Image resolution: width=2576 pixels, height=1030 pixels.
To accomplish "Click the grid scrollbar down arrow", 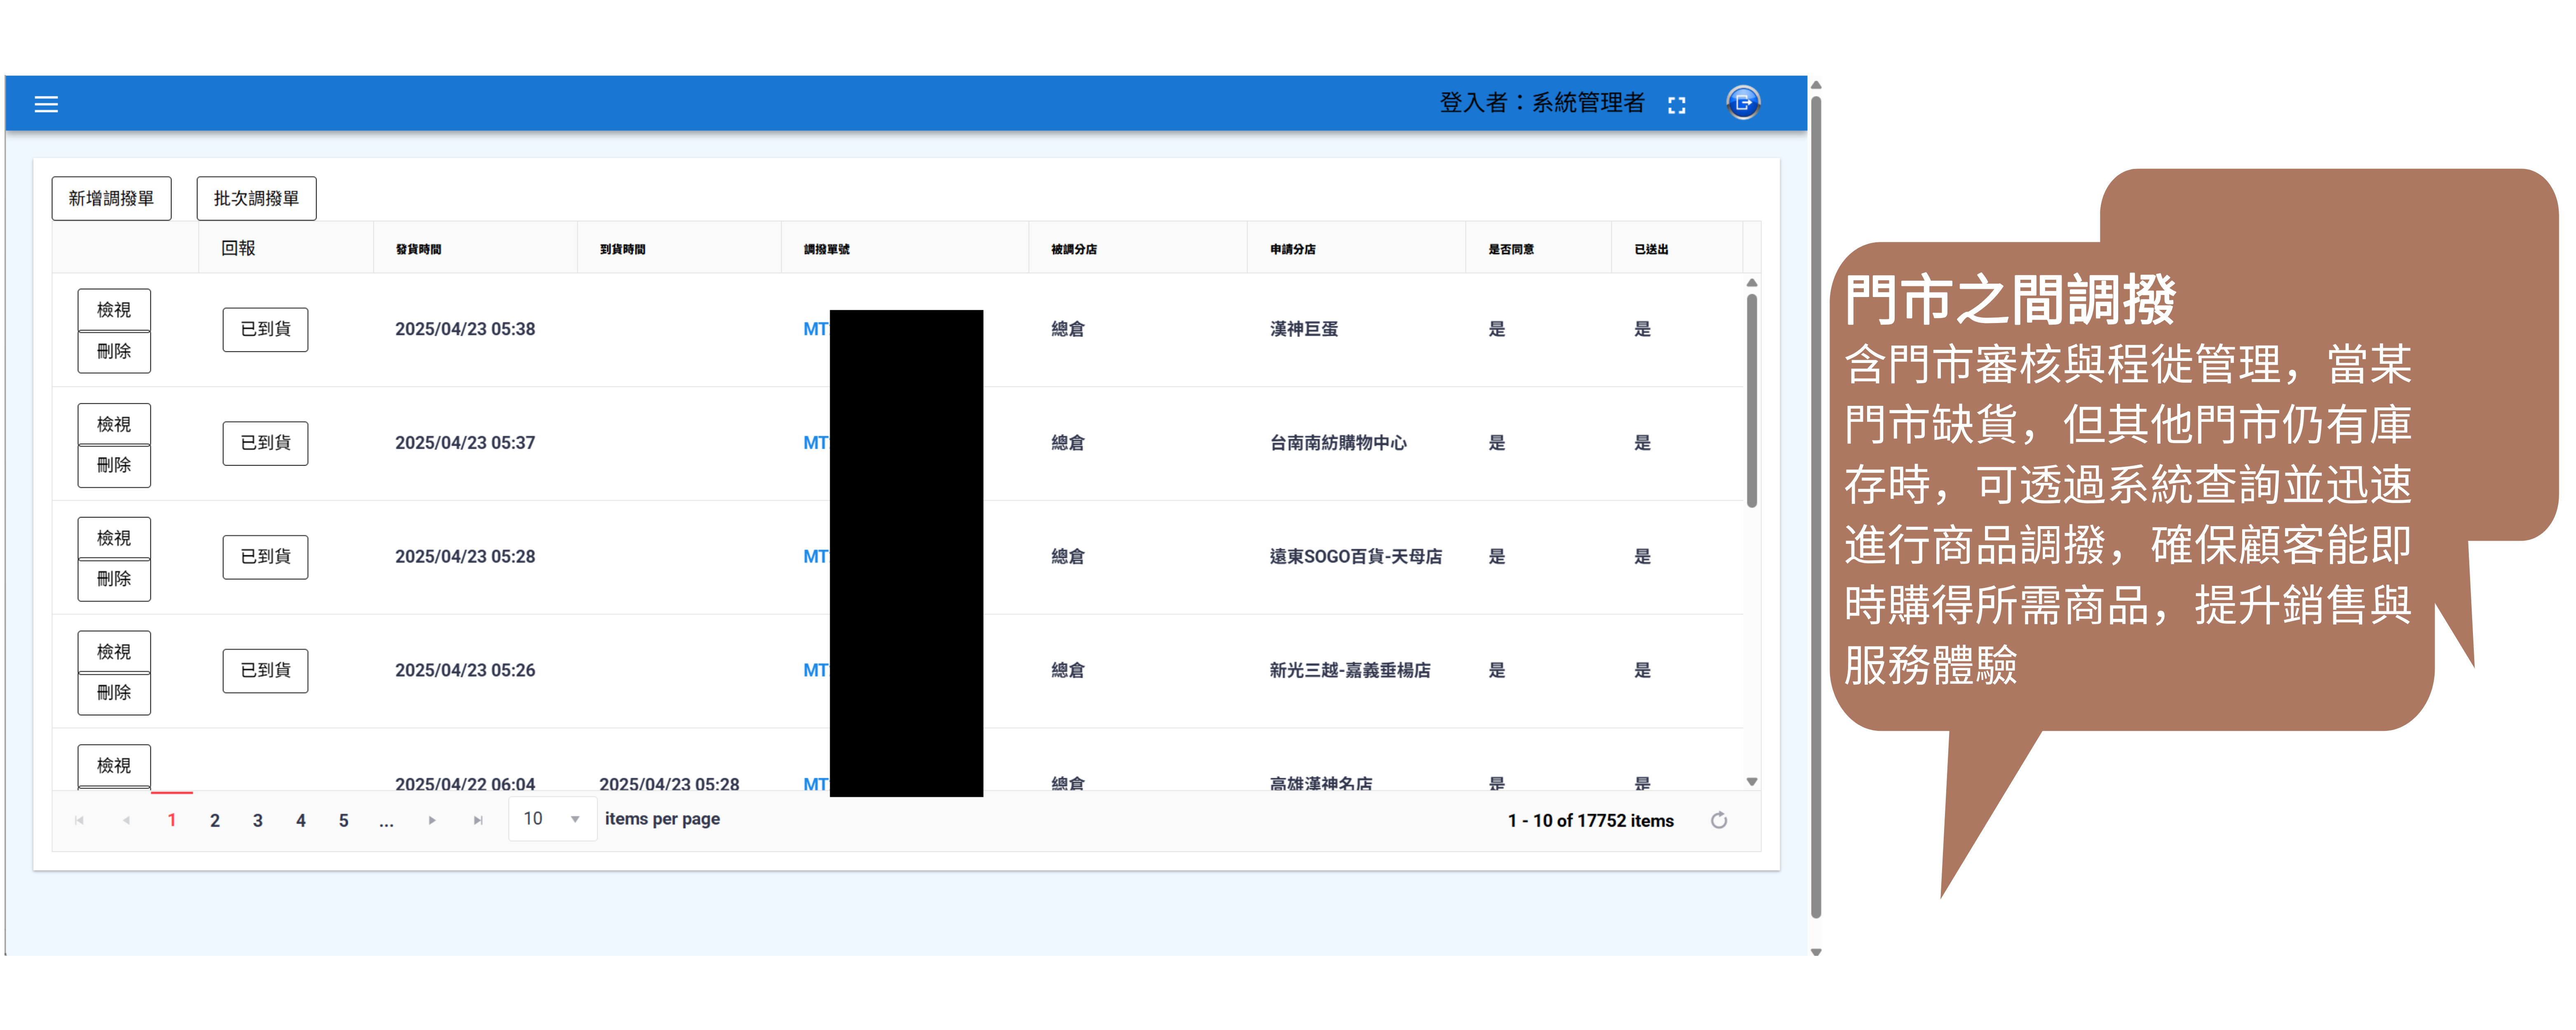I will click(x=1752, y=782).
